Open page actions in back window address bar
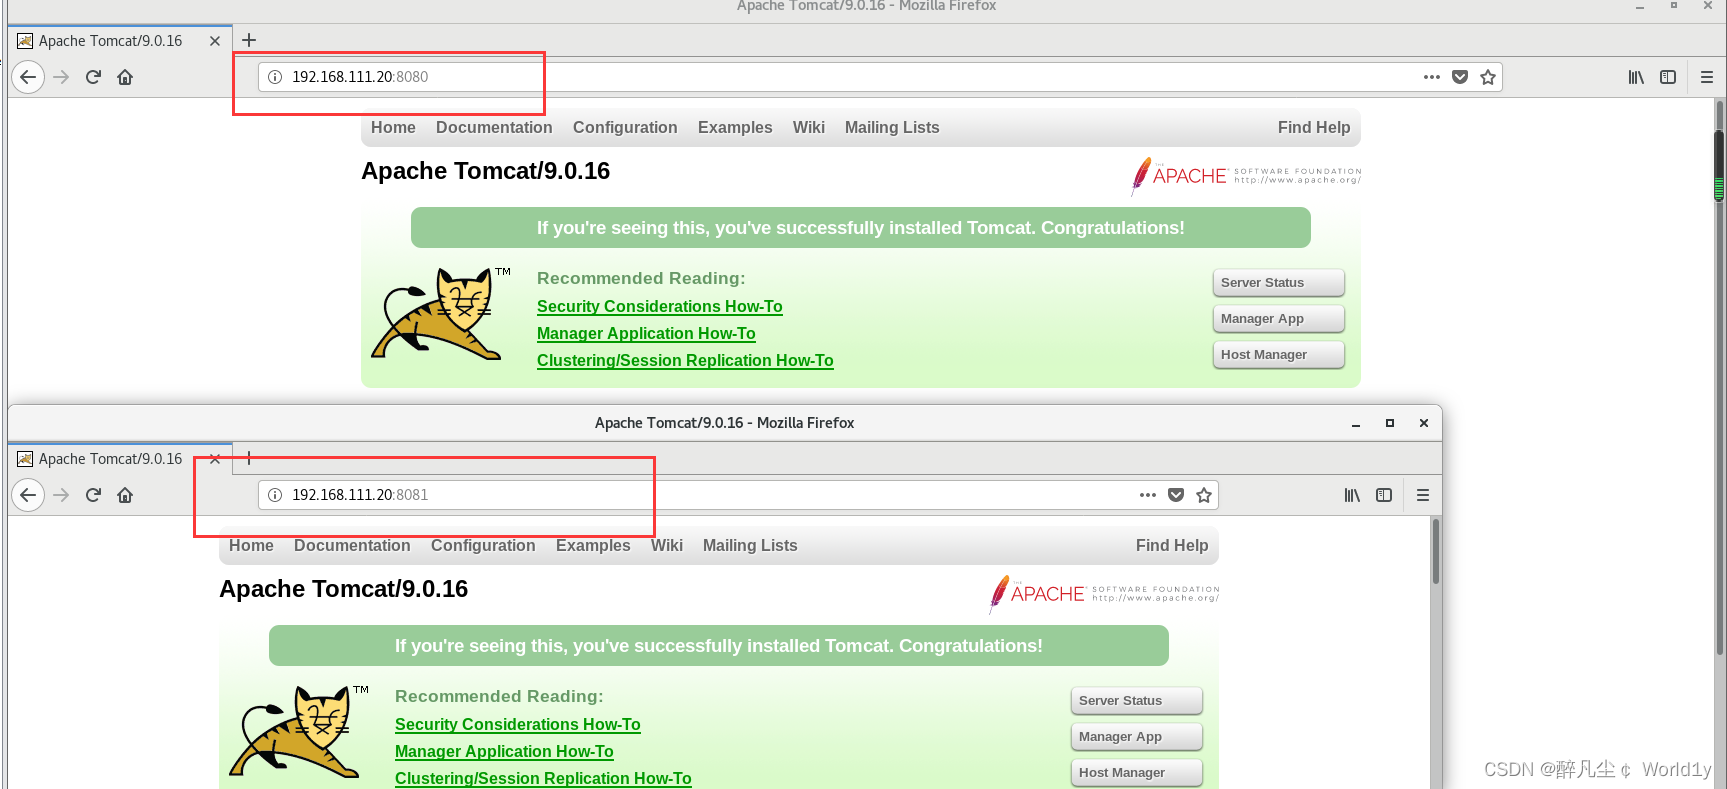This screenshot has width=1727, height=789. pyautogui.click(x=1432, y=77)
